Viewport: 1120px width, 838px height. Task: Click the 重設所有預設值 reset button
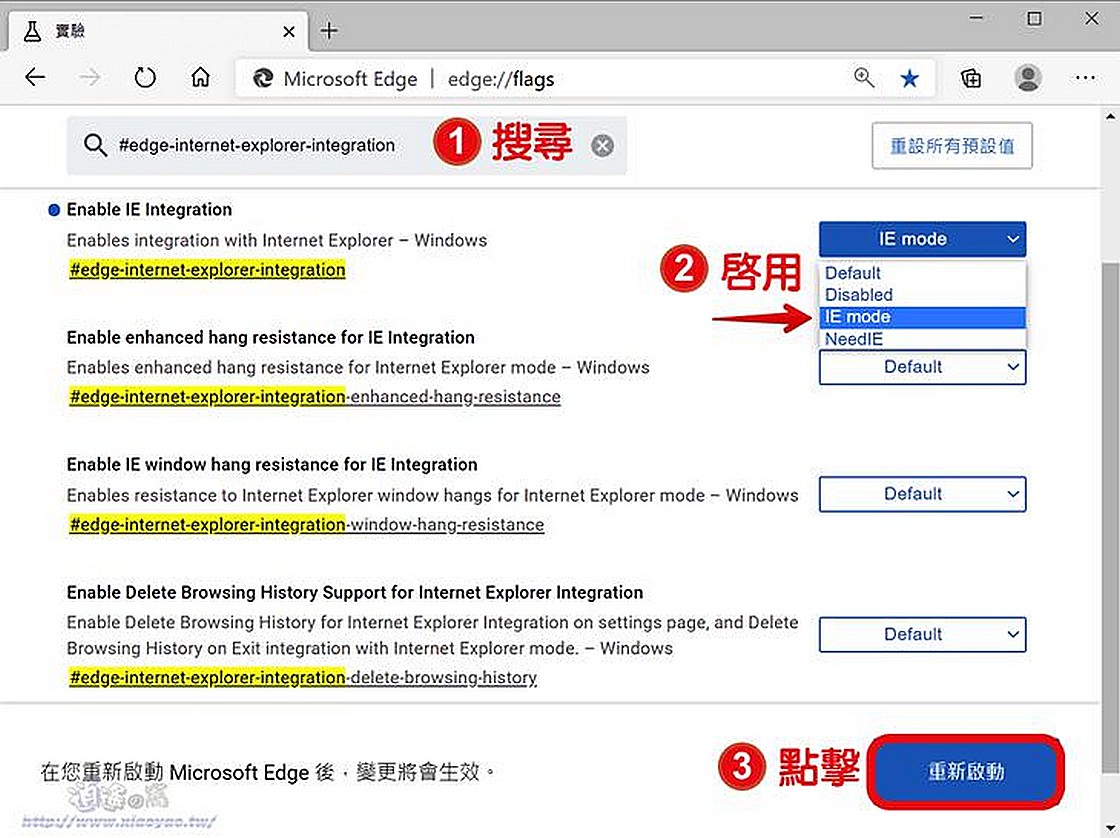point(951,145)
